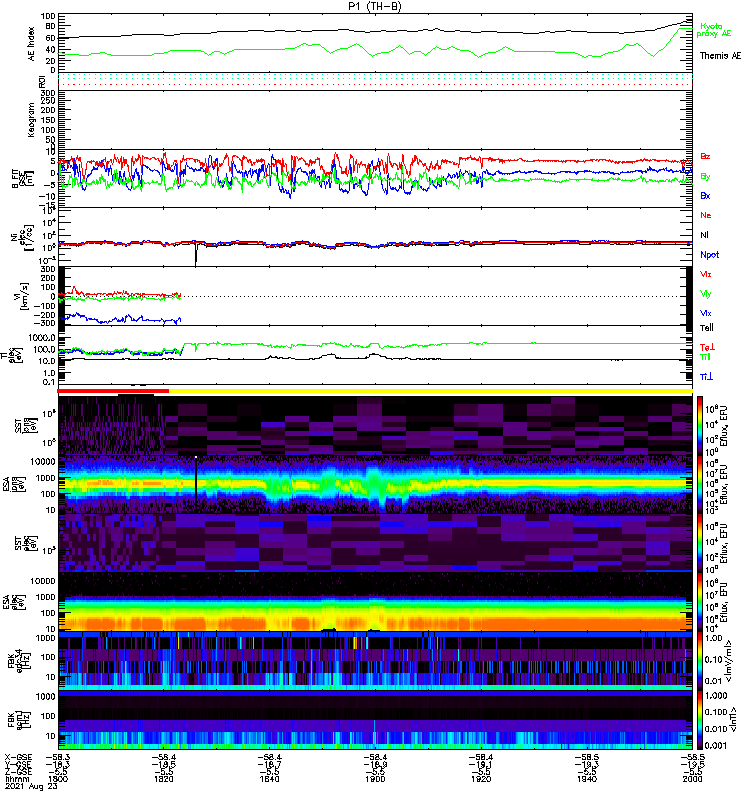
Task: Click the SST electrons spectrogram panel
Action: point(376,543)
